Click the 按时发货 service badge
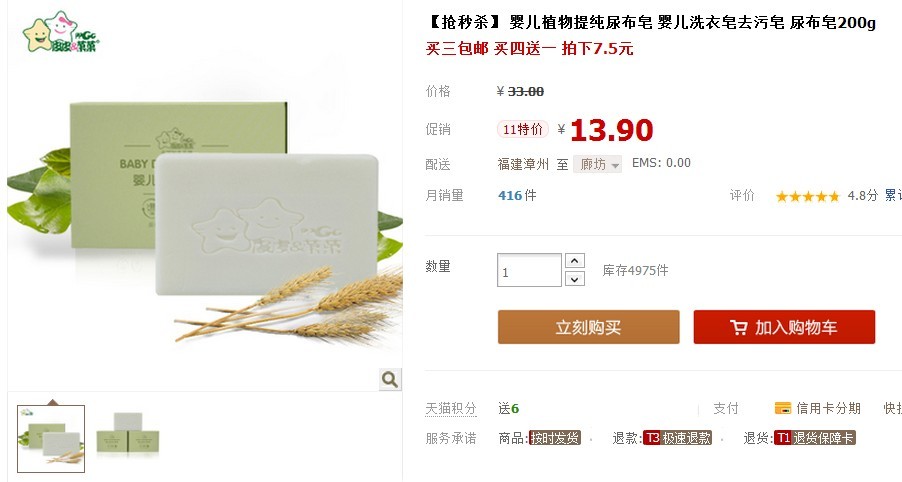Image resolution: width=902 pixels, height=482 pixels. pos(555,438)
